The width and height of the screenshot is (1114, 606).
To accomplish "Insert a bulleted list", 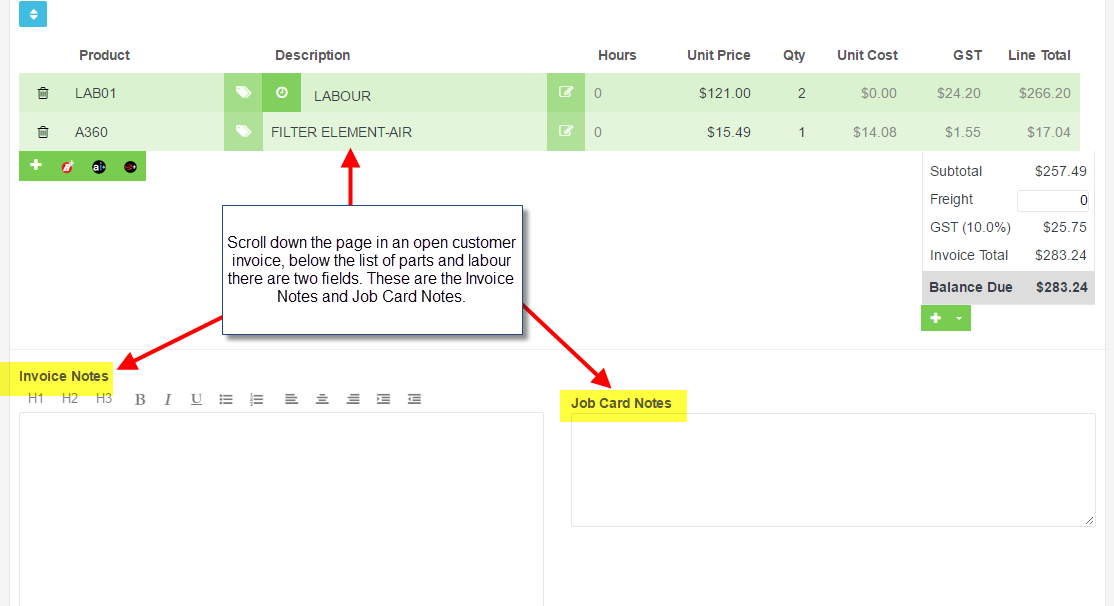I will point(226,399).
